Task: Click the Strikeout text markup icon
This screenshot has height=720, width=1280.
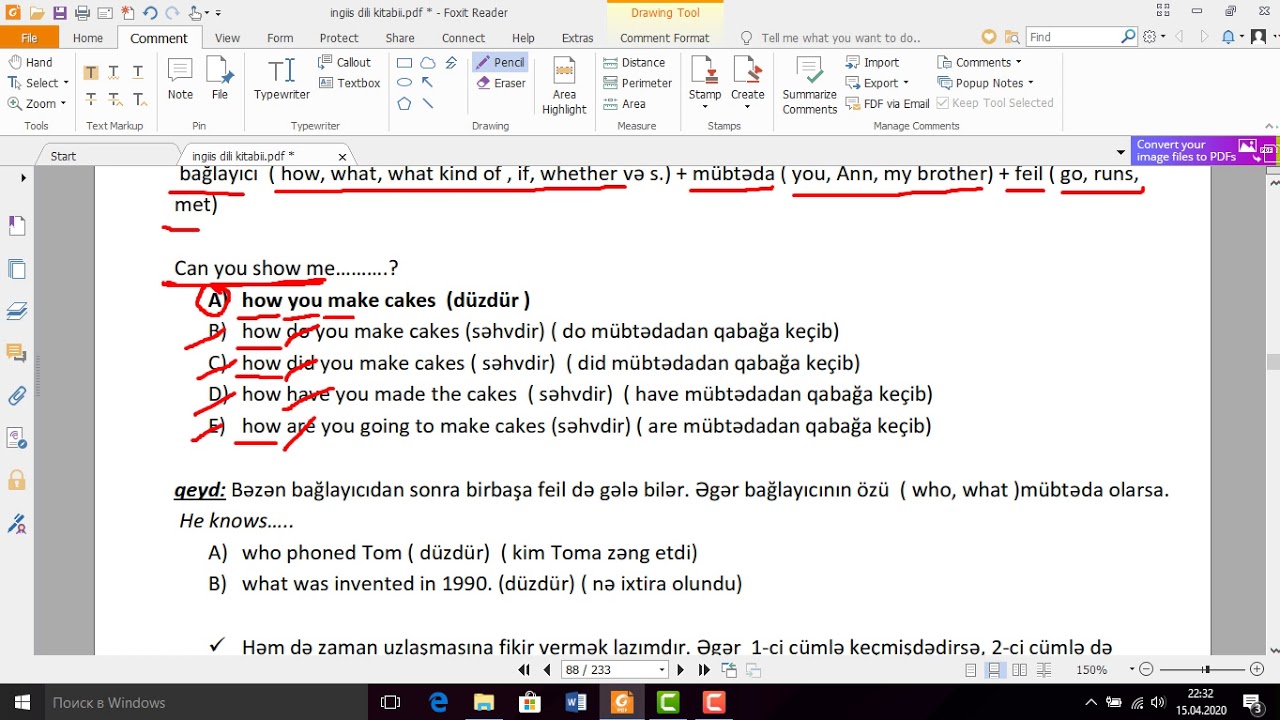Action: click(x=91, y=99)
